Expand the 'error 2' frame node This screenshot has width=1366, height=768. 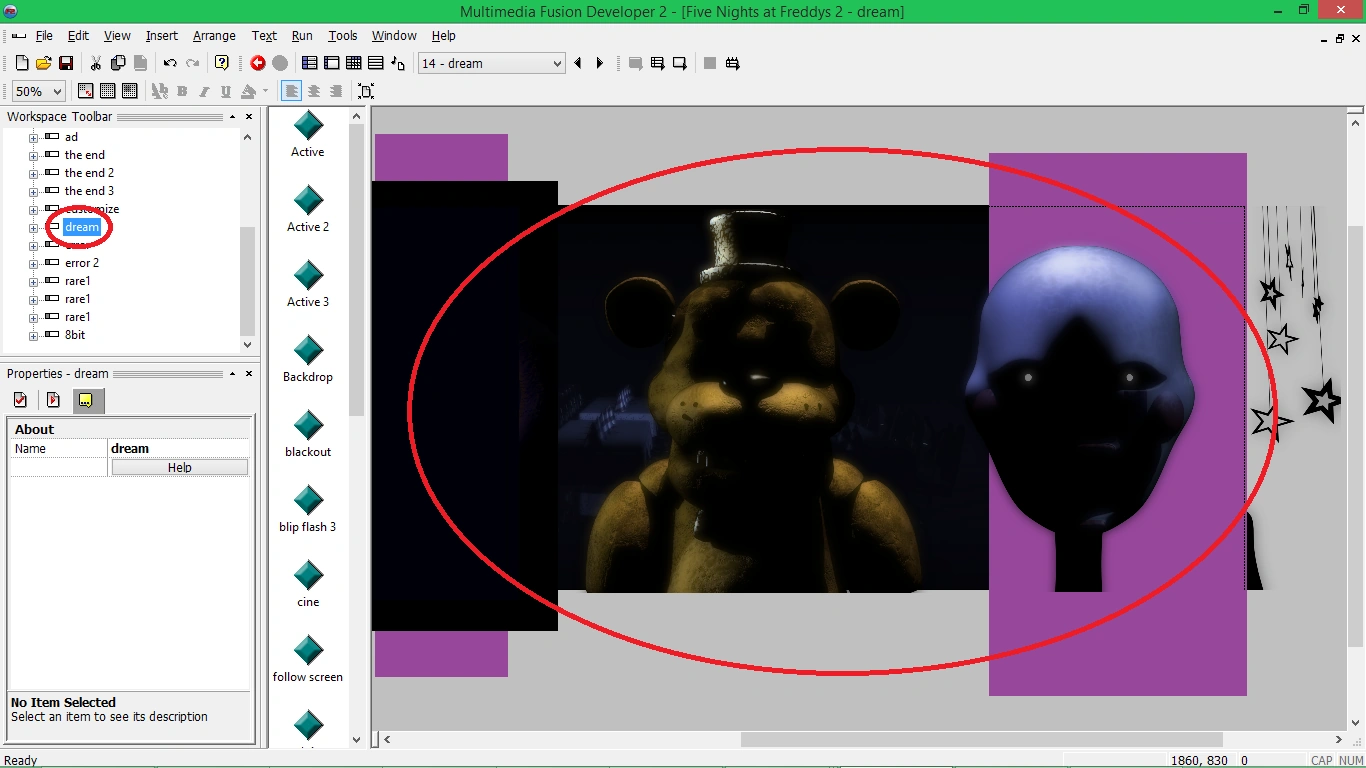point(33,264)
